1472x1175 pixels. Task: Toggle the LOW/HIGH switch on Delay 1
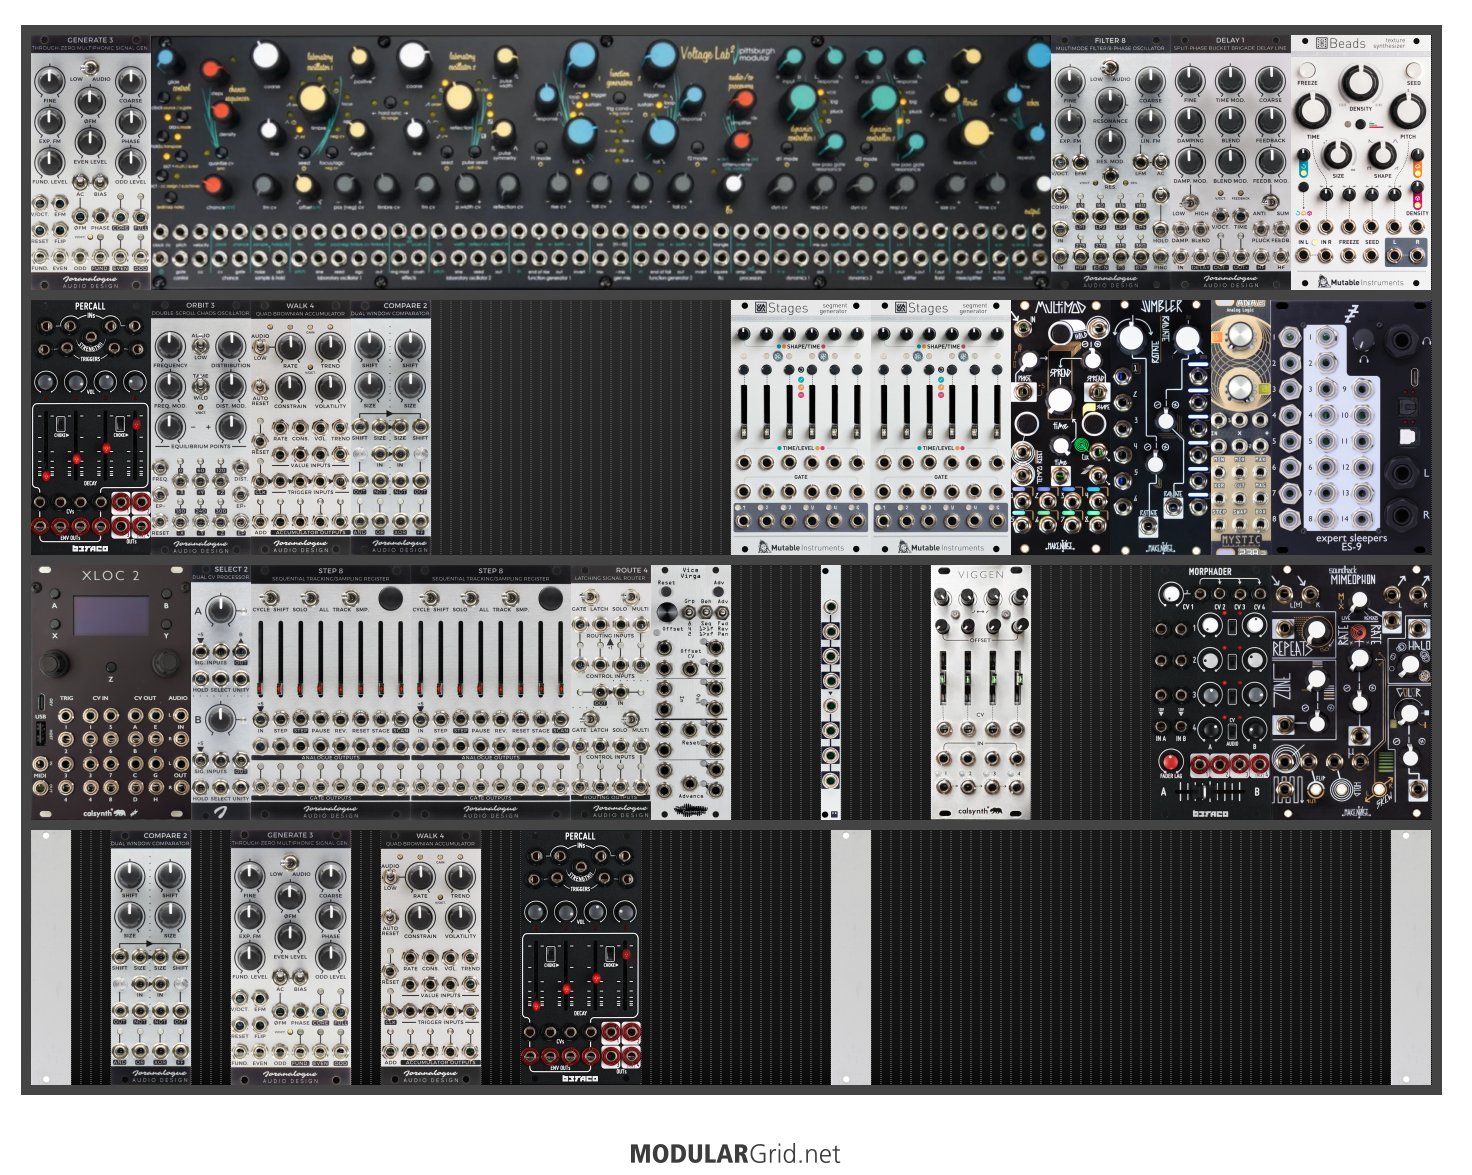(x=1190, y=201)
